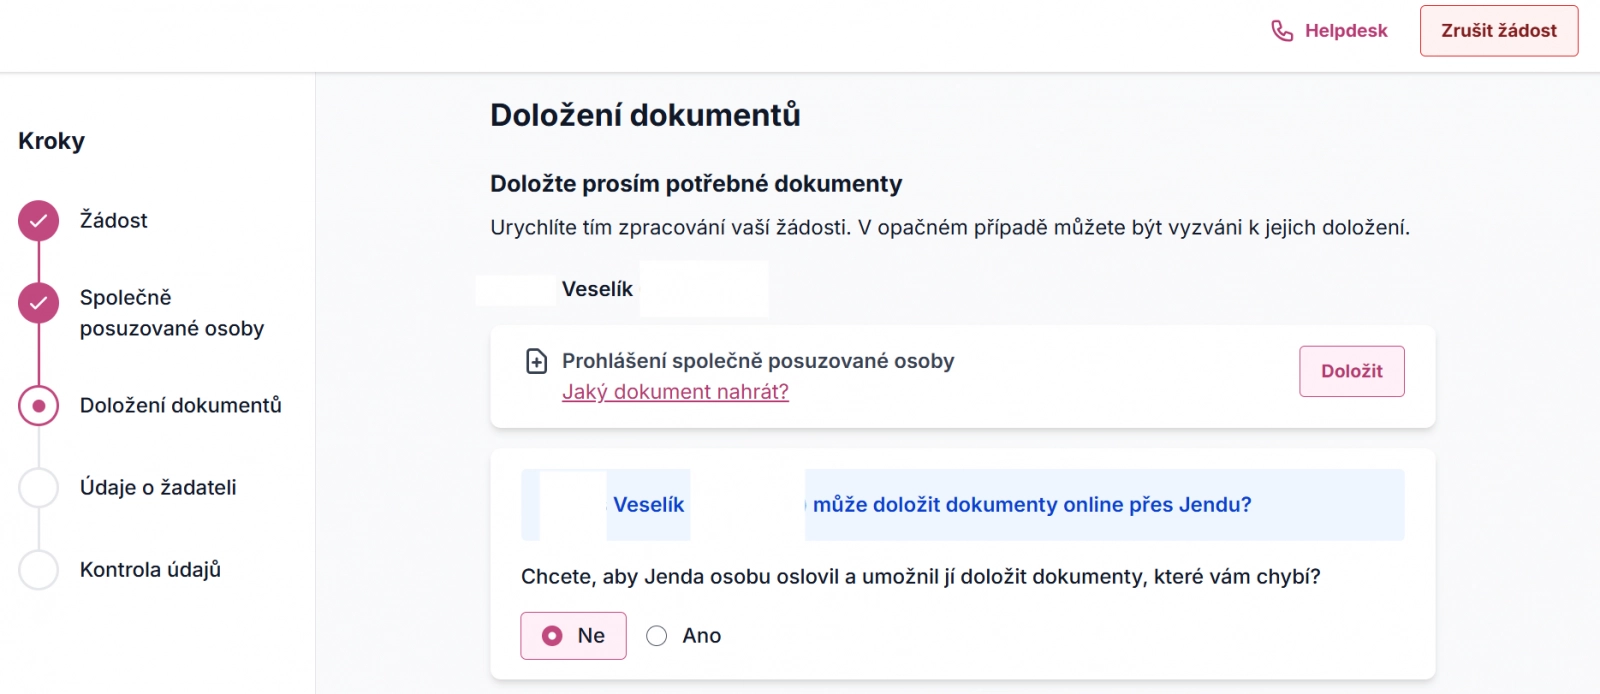Click the Urychlíte tím zpracování info sentence
1600x694 pixels.
(950, 228)
